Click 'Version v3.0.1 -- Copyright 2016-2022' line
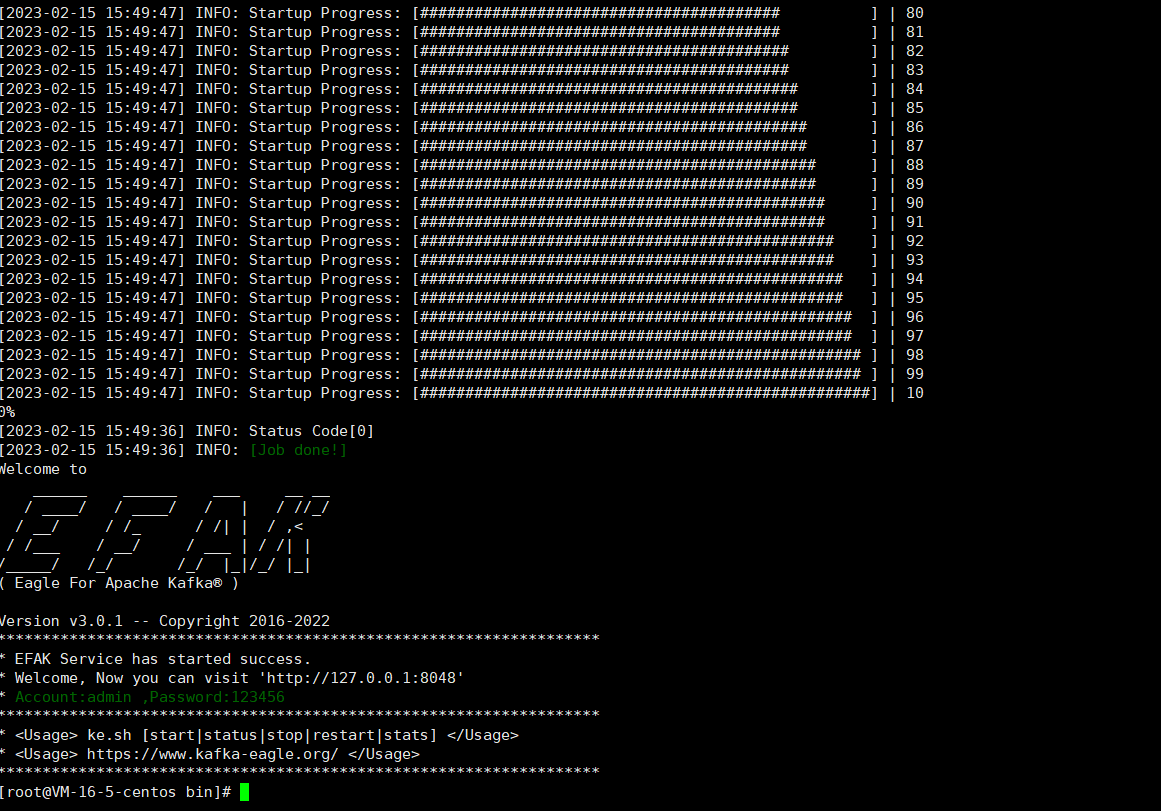 click(164, 621)
